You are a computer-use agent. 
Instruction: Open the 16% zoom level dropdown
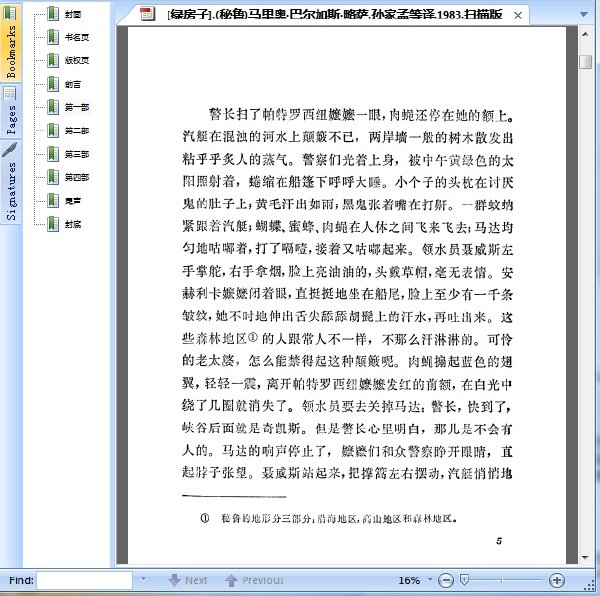pos(430,580)
